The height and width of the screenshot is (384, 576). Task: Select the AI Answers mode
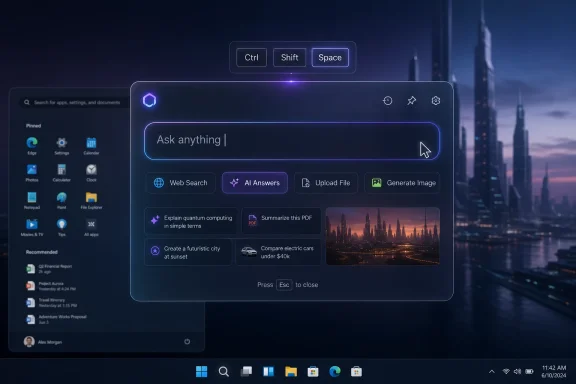[x=255, y=183]
